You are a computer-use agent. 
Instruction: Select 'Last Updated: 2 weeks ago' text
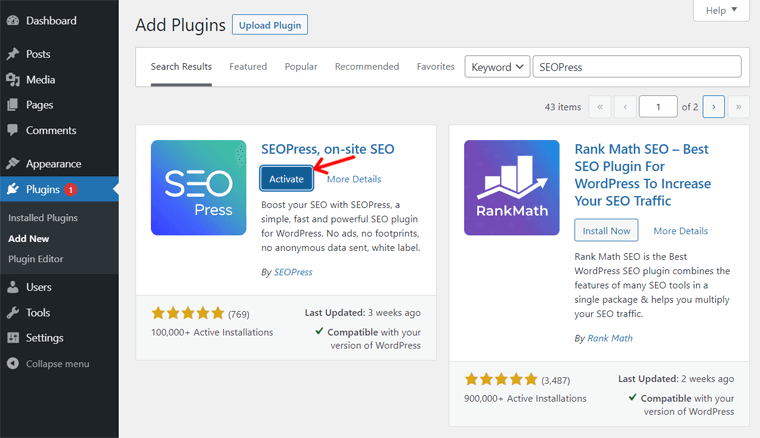[676, 379]
